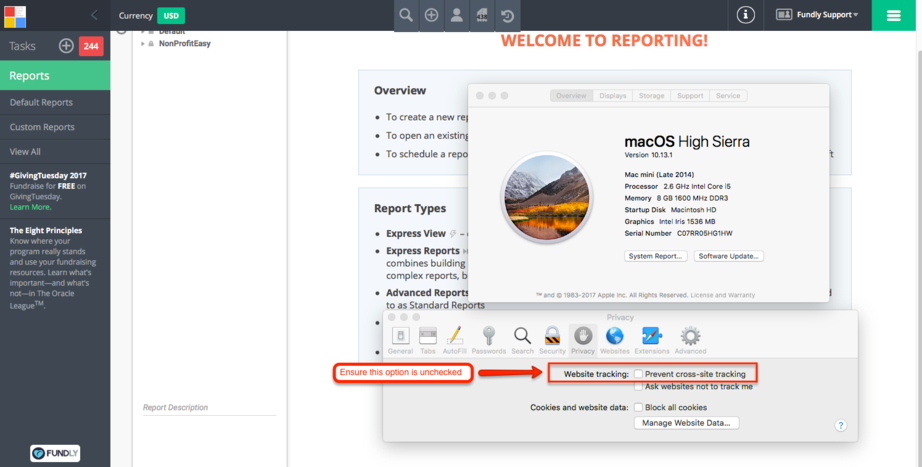Open the green hamburger menu button
Viewport: 922px width, 467px height.
click(x=894, y=15)
